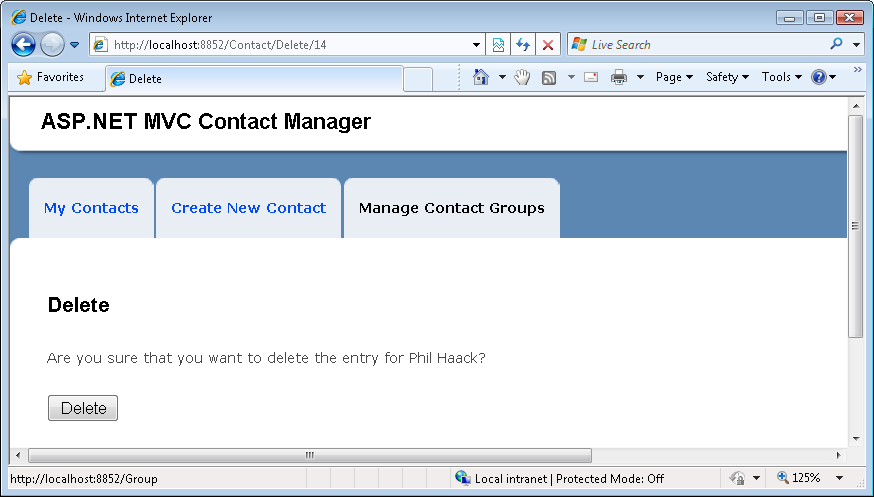
Task: Click the Help question mark icon
Action: click(x=819, y=77)
